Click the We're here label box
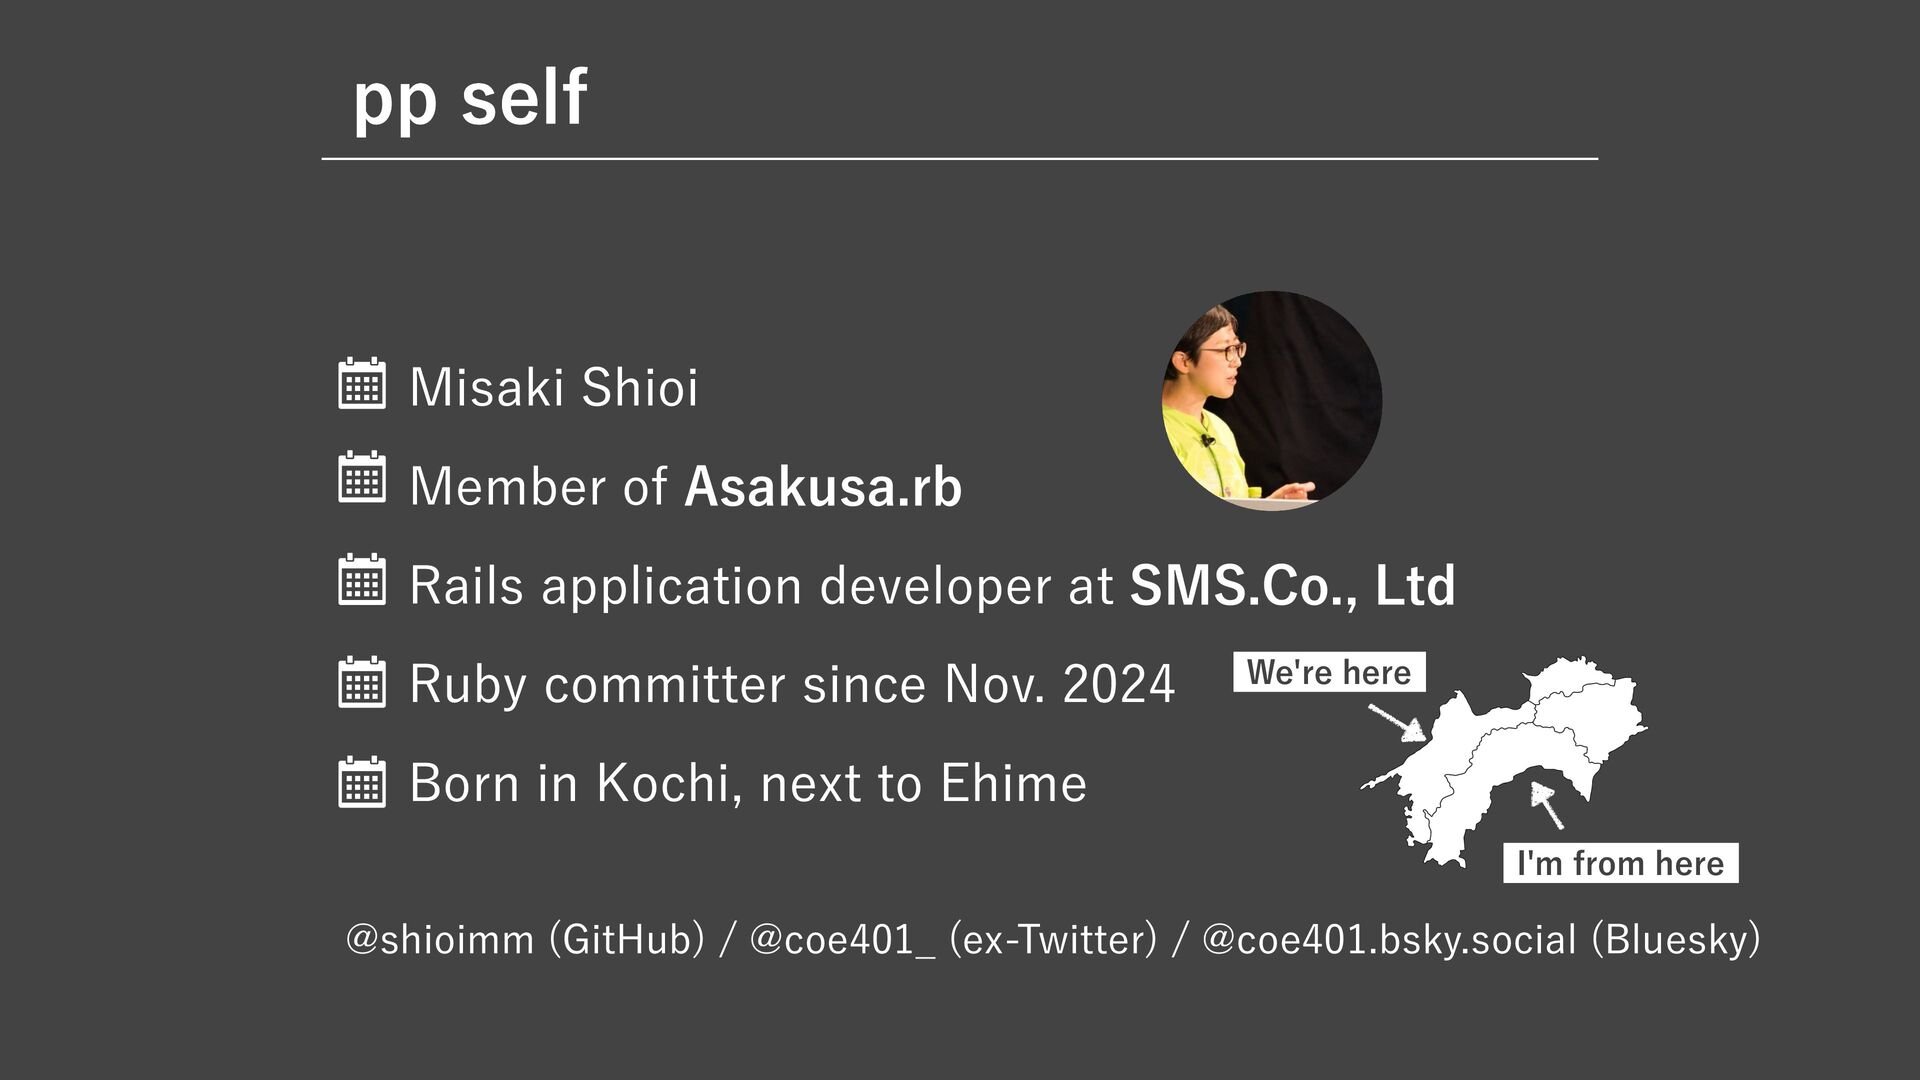This screenshot has height=1080, width=1920. pos(1329,672)
